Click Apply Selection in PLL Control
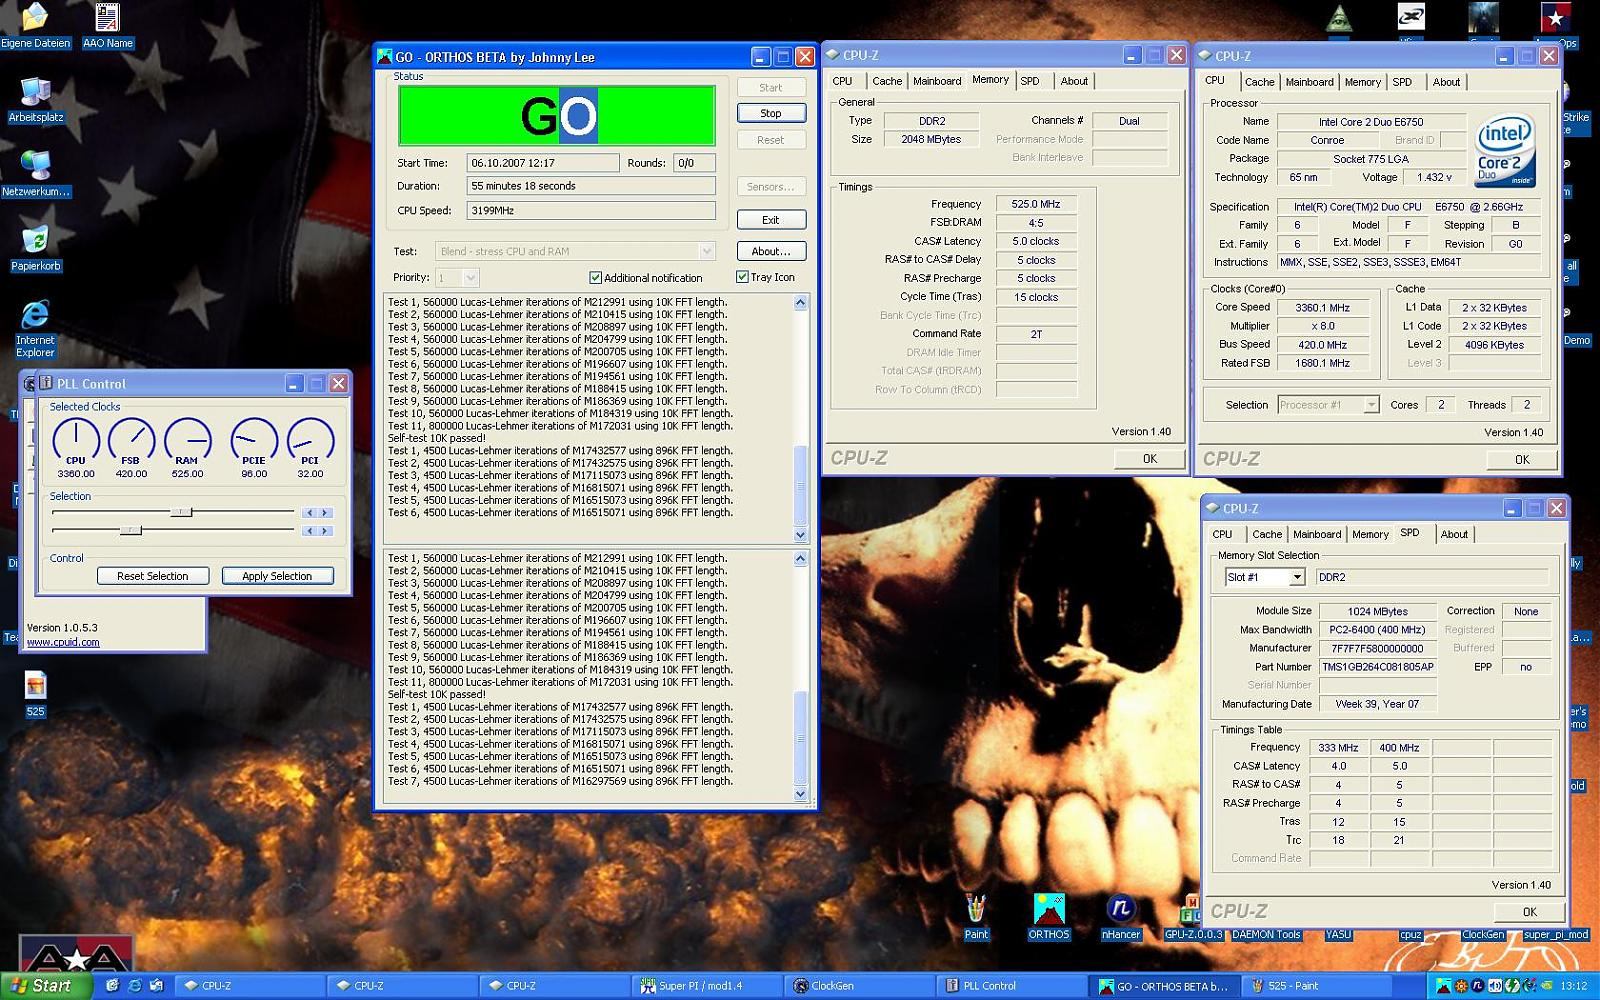Screen dimensions: 1600x1000 point(277,576)
